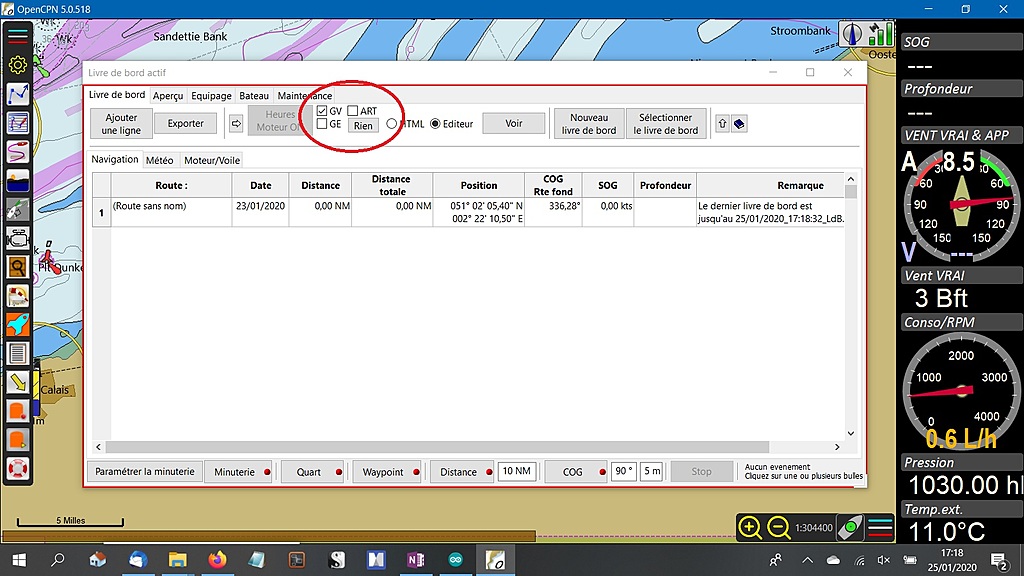The image size is (1024, 576).
Task: Toggle the Minuterie button
Action: click(239, 472)
